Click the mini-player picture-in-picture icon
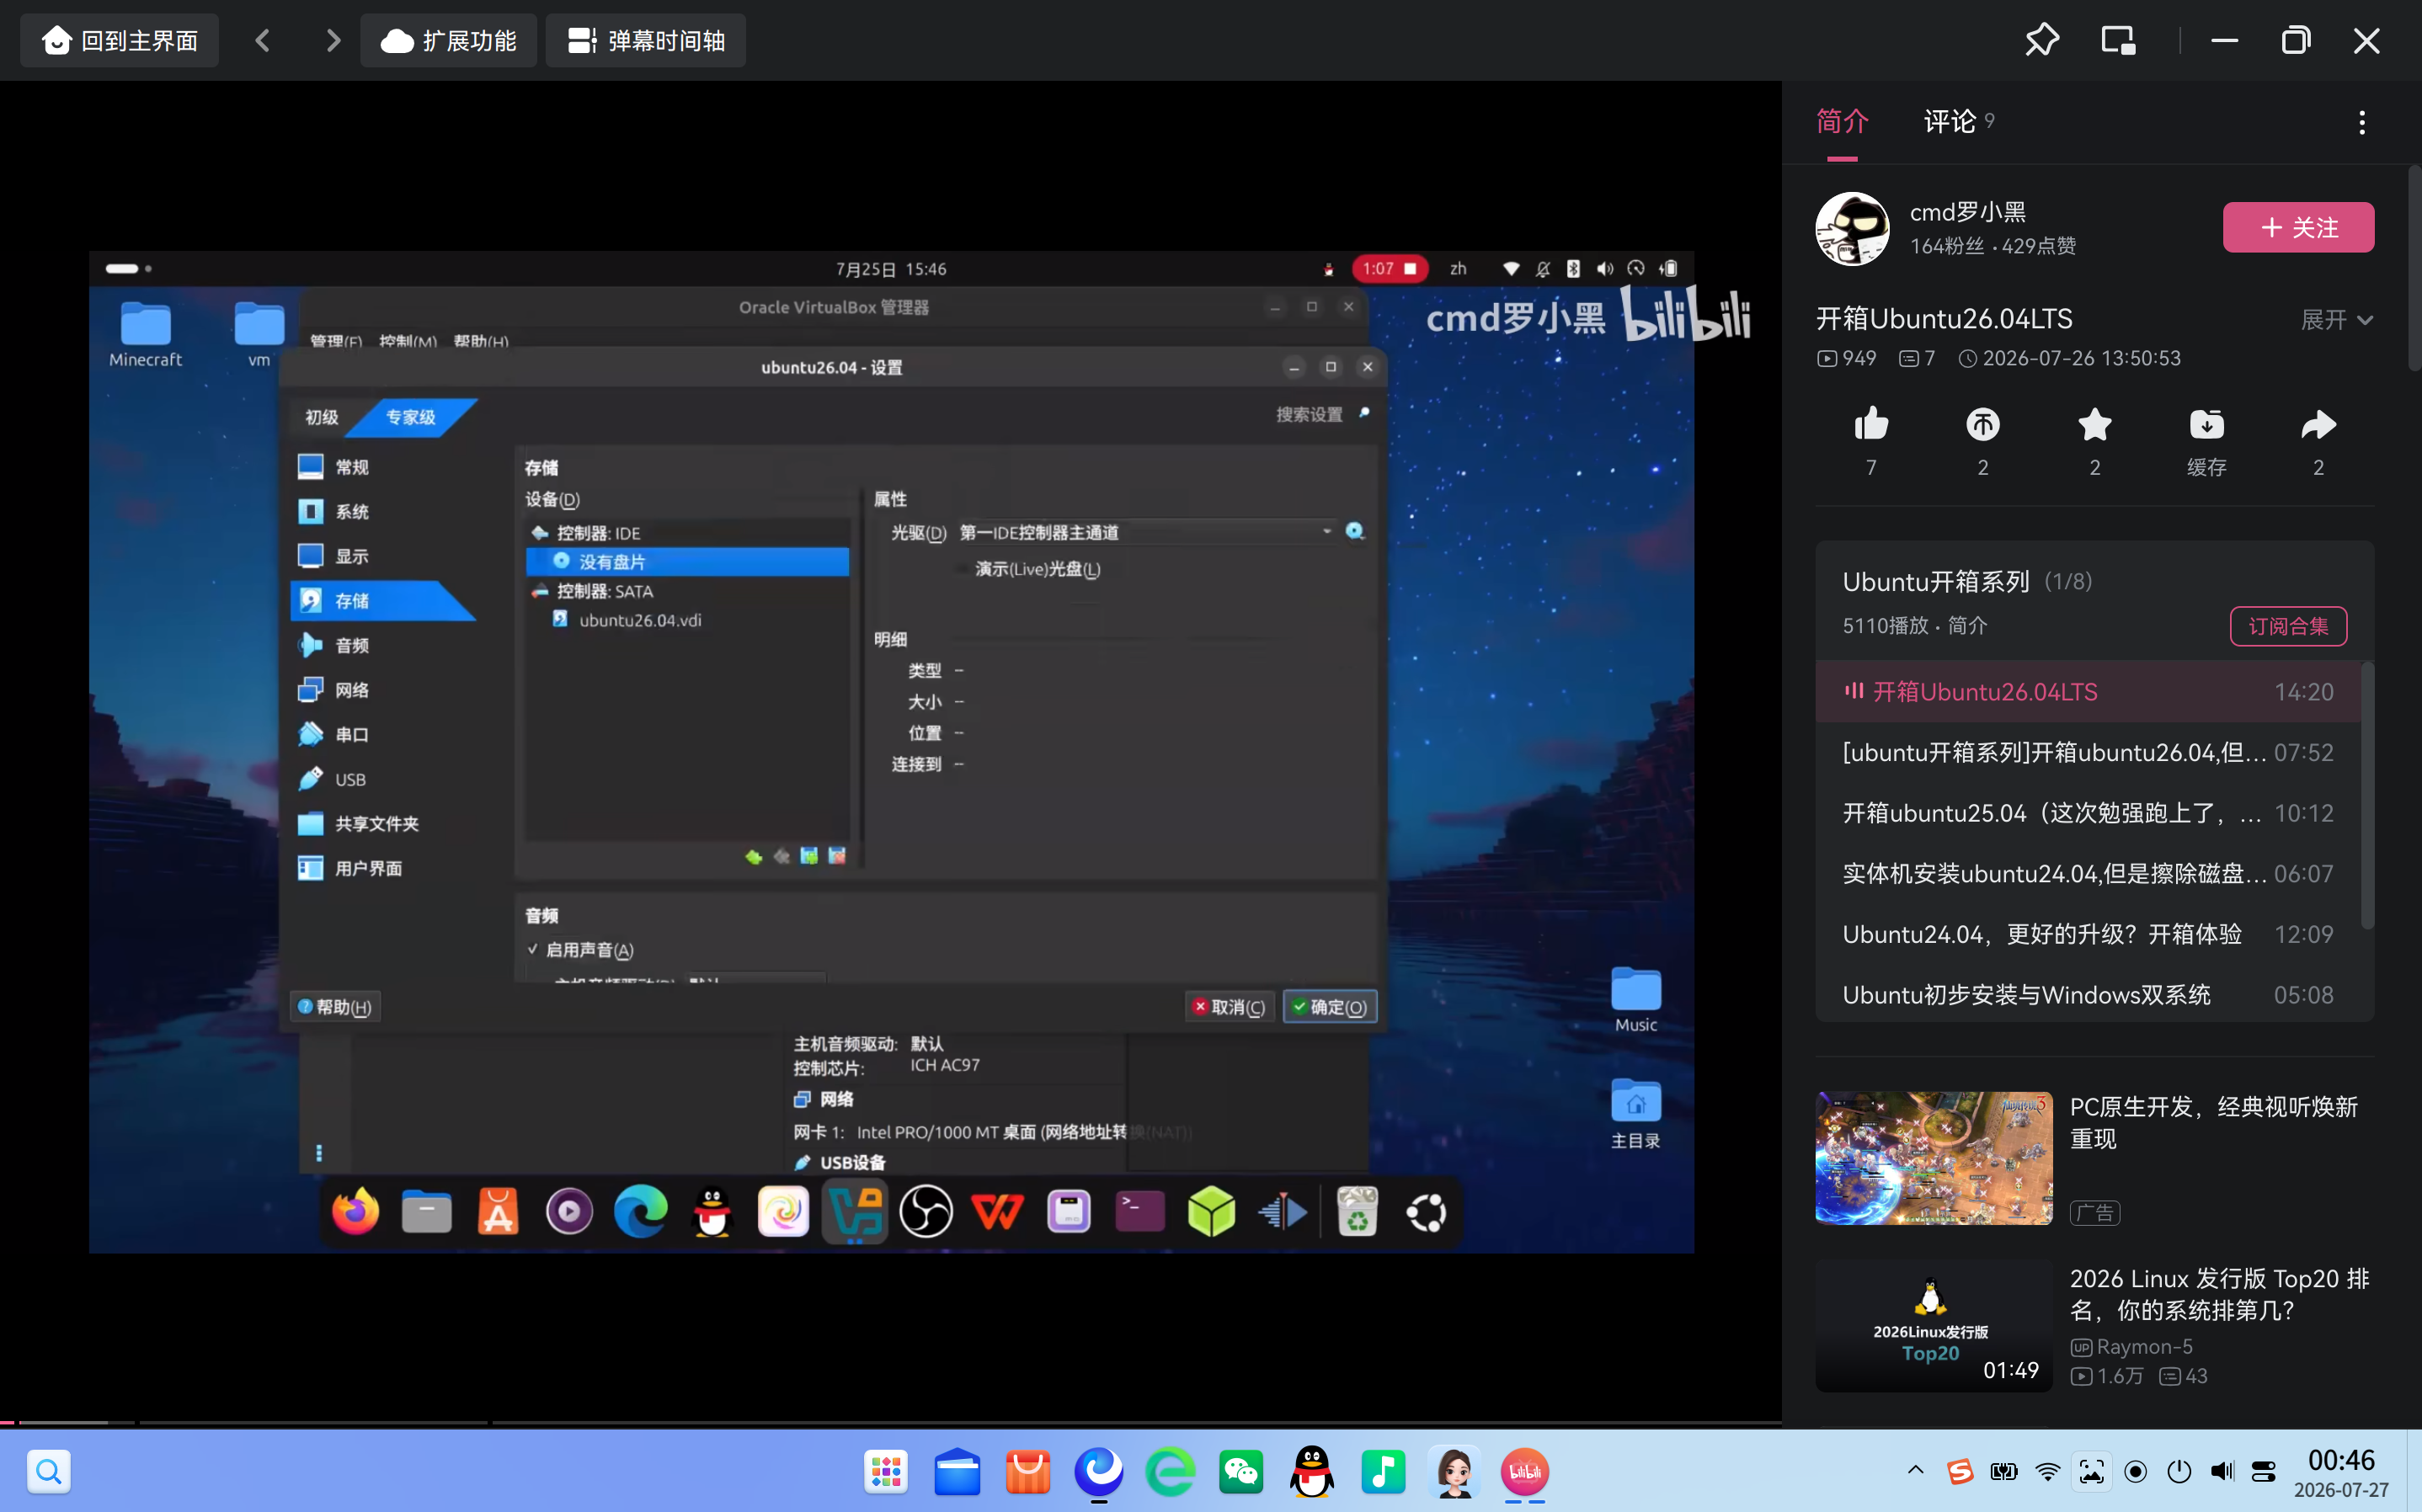This screenshot has width=2422, height=1512. click(x=2118, y=40)
